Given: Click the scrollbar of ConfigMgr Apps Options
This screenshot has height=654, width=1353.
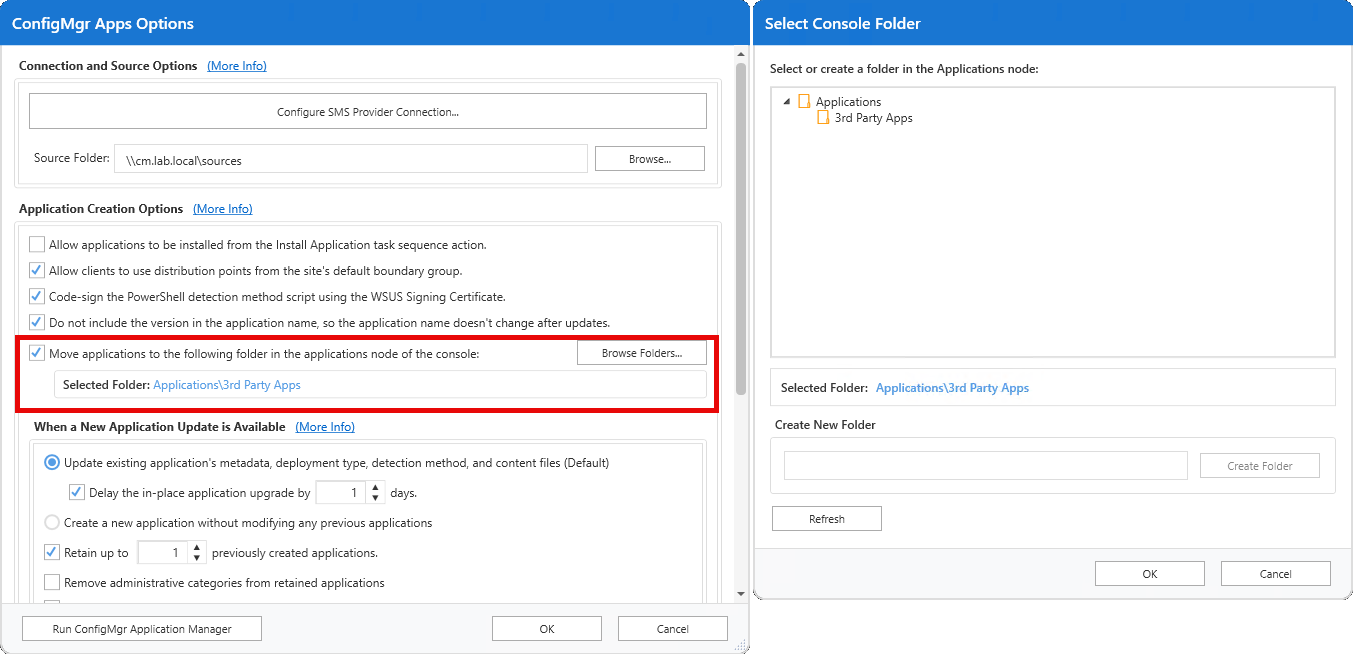Looking at the screenshot, I should [740, 200].
